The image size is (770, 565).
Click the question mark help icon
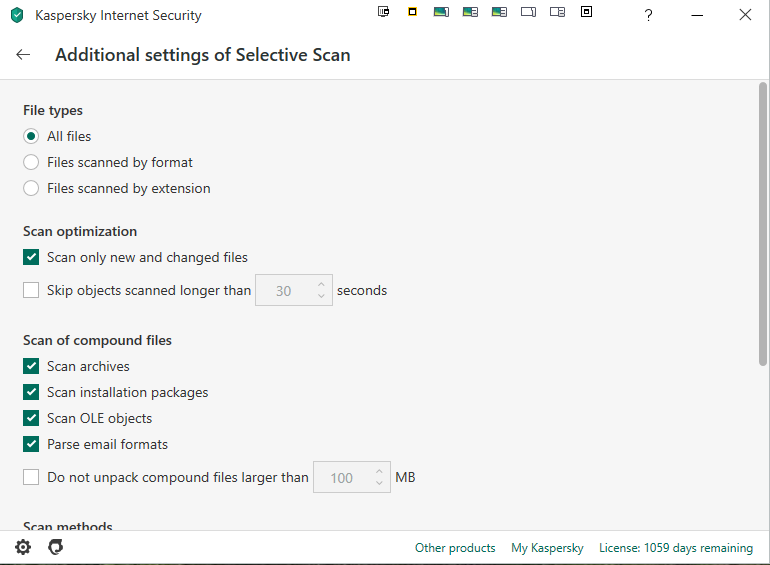click(x=649, y=15)
